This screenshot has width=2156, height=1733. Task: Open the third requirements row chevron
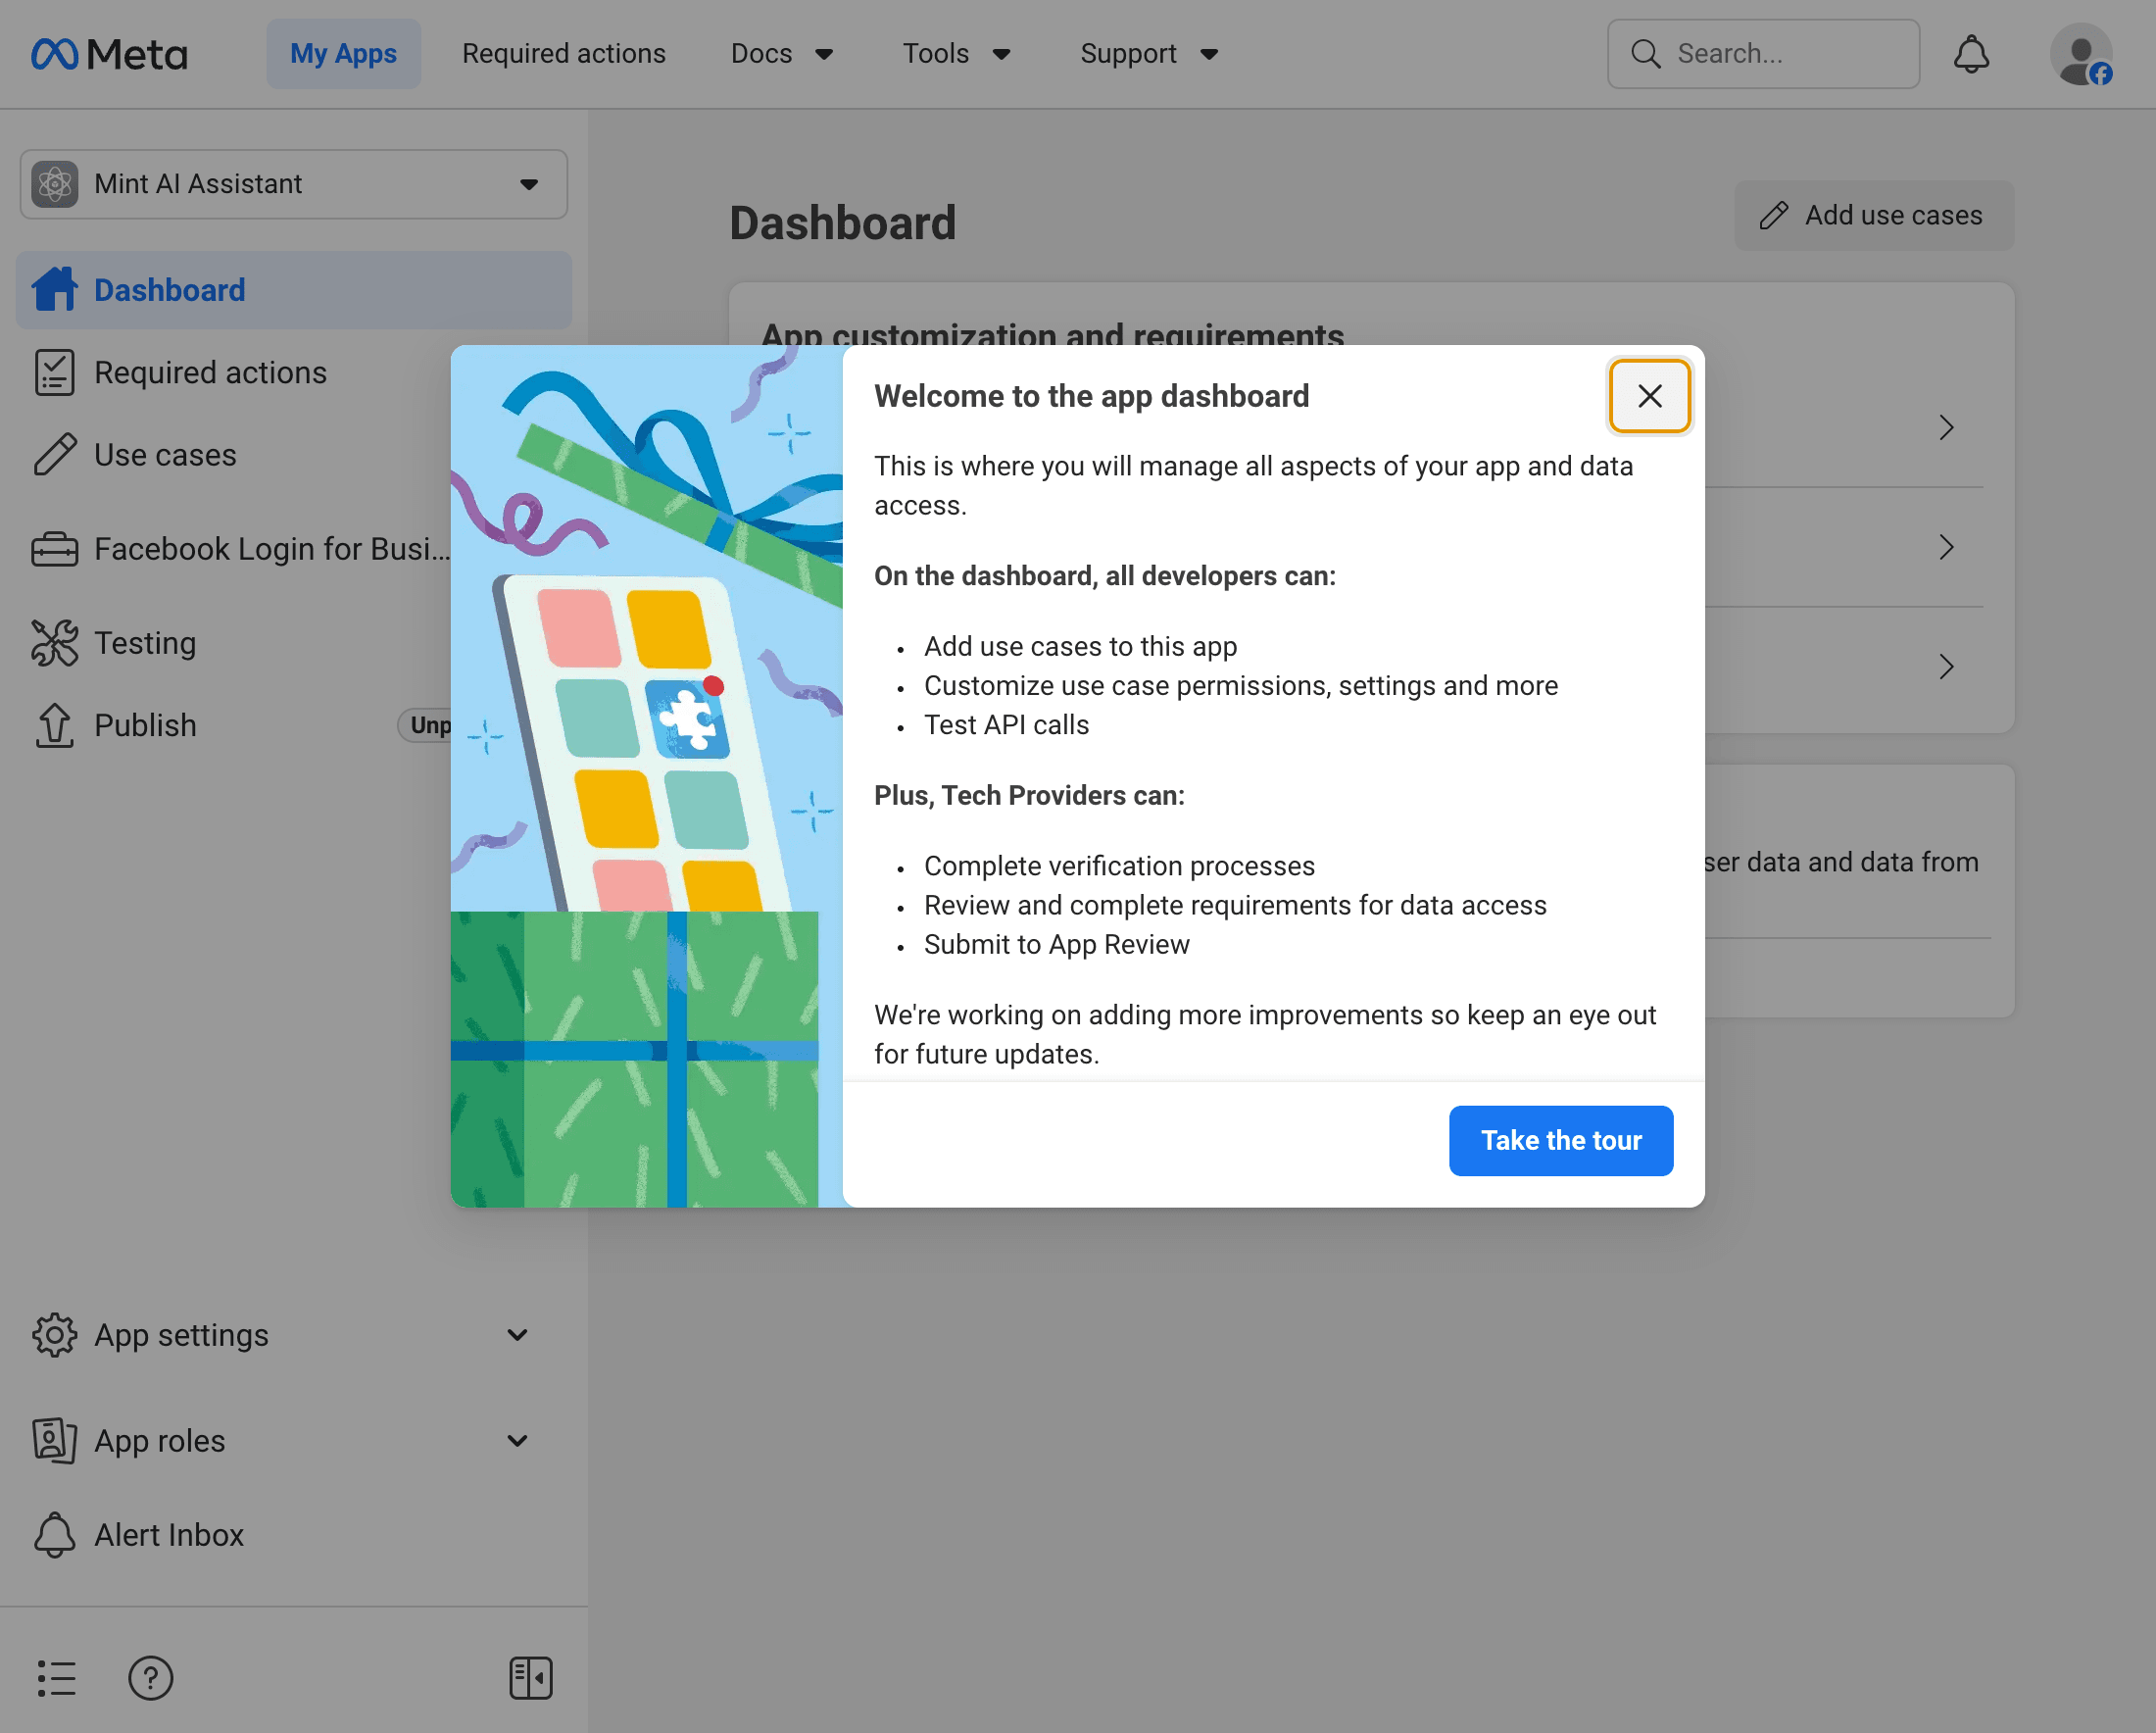click(x=1946, y=667)
